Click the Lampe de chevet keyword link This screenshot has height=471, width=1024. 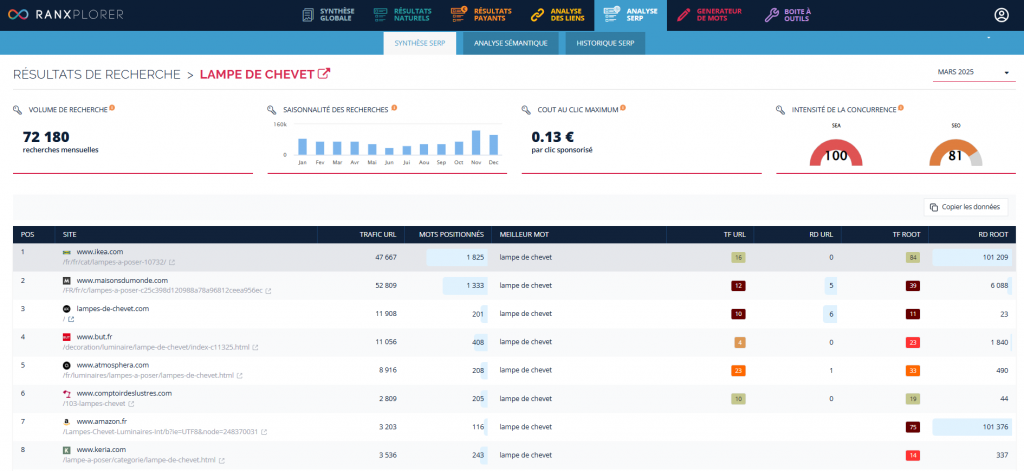(x=257, y=74)
